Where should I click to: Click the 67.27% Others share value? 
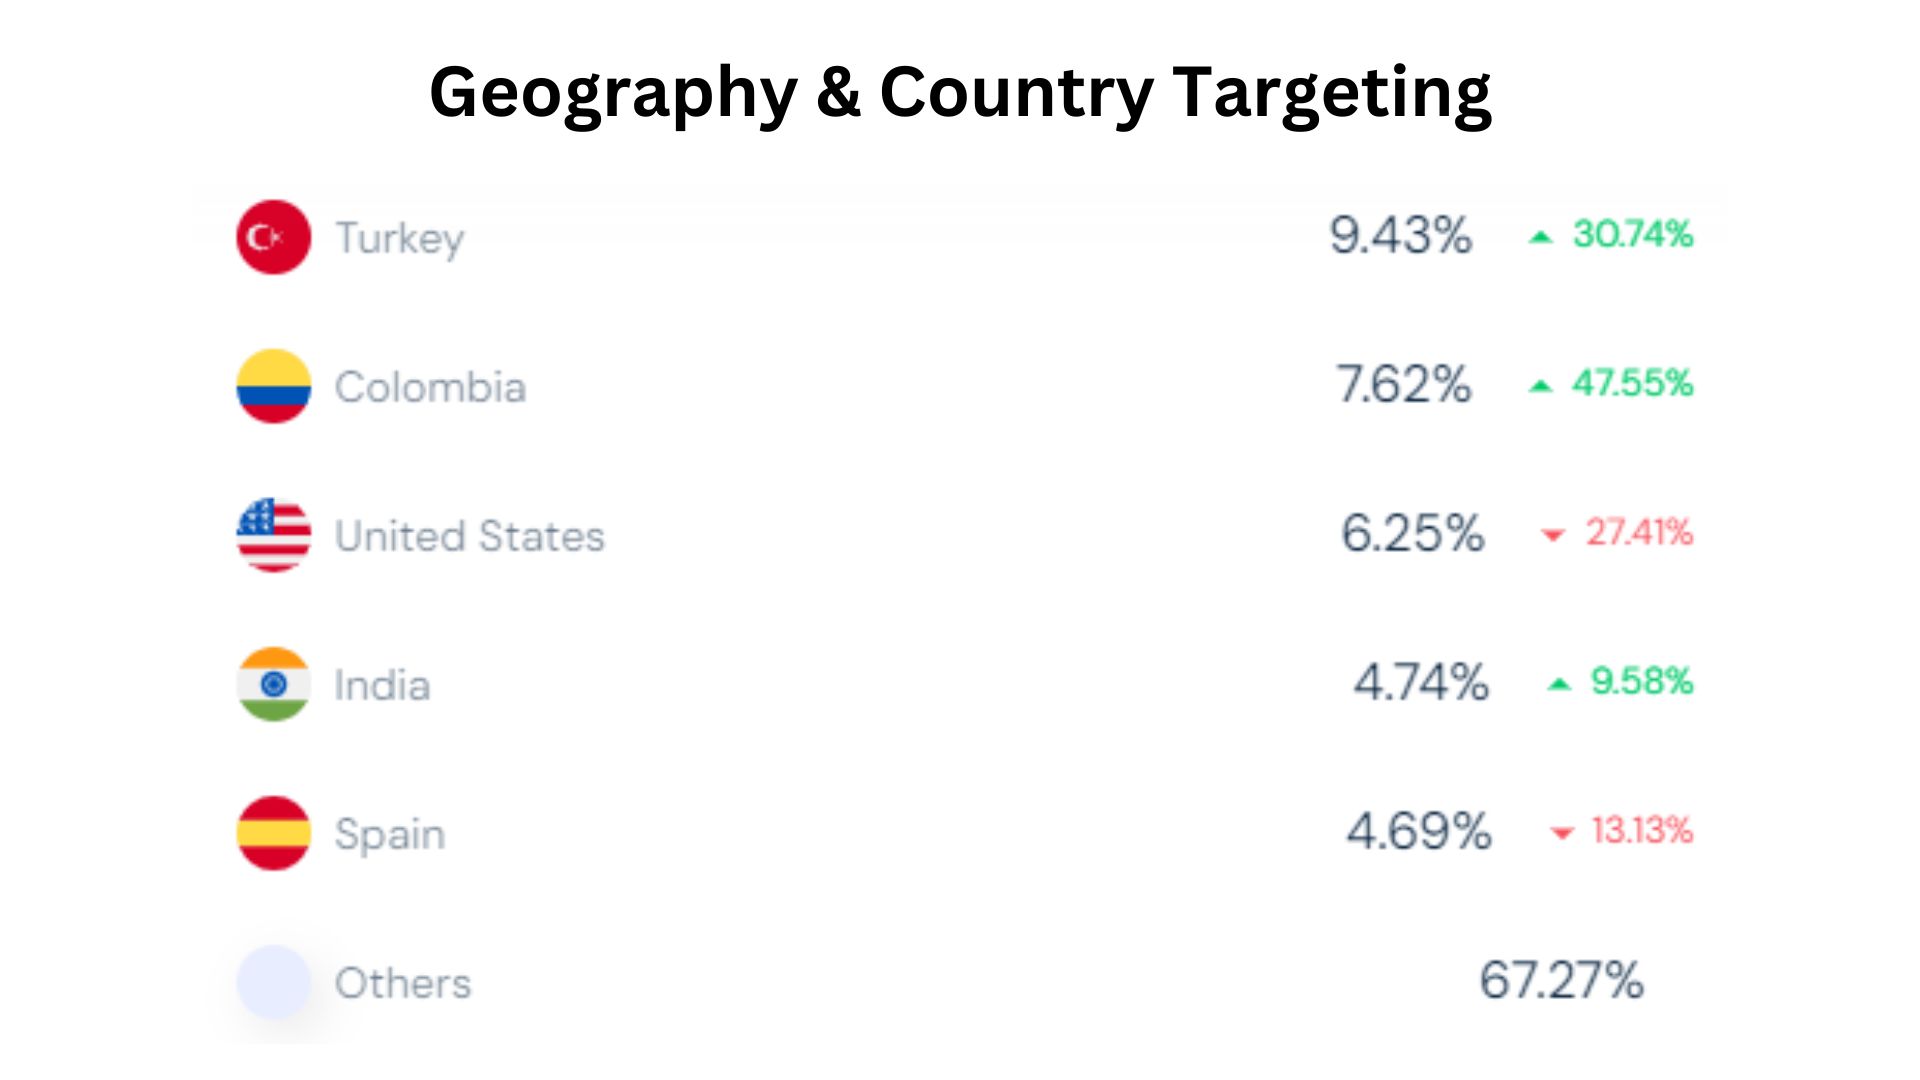[1561, 980]
